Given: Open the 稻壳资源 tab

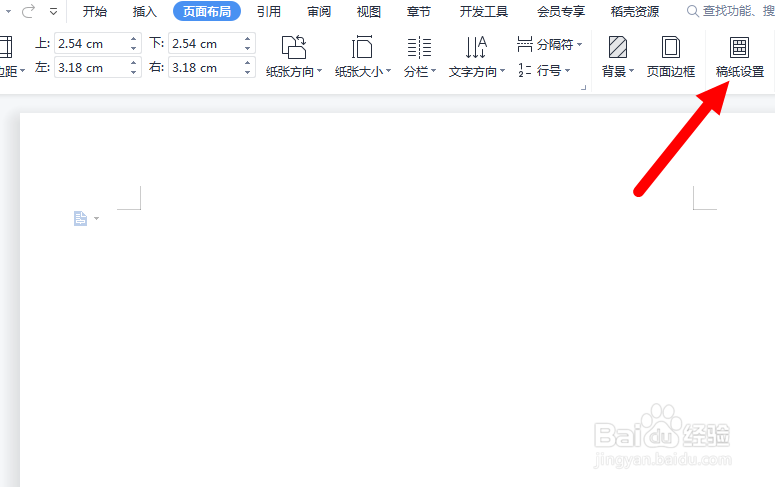Looking at the screenshot, I should 635,11.
